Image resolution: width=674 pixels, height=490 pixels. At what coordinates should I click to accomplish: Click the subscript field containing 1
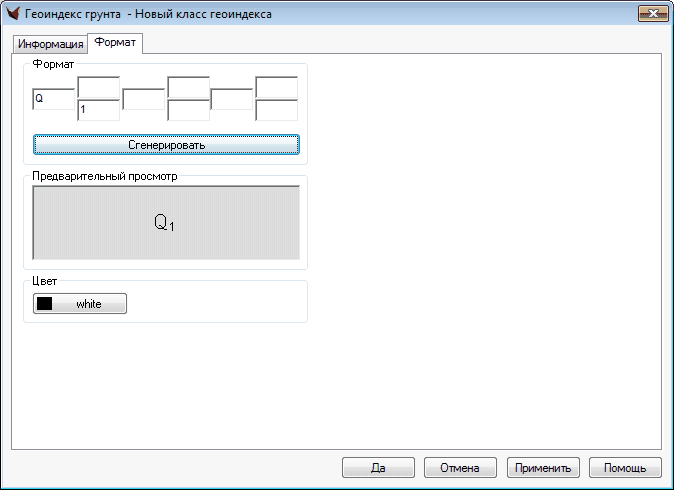(98, 110)
